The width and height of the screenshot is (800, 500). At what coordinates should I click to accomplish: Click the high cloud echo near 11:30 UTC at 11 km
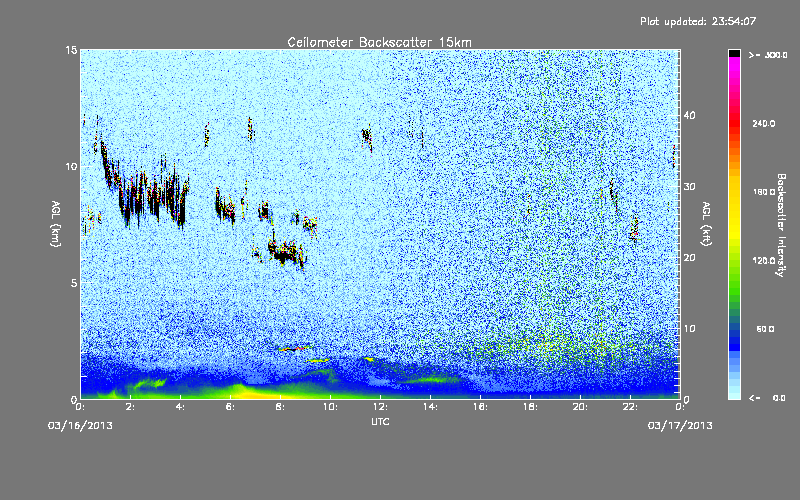367,137
